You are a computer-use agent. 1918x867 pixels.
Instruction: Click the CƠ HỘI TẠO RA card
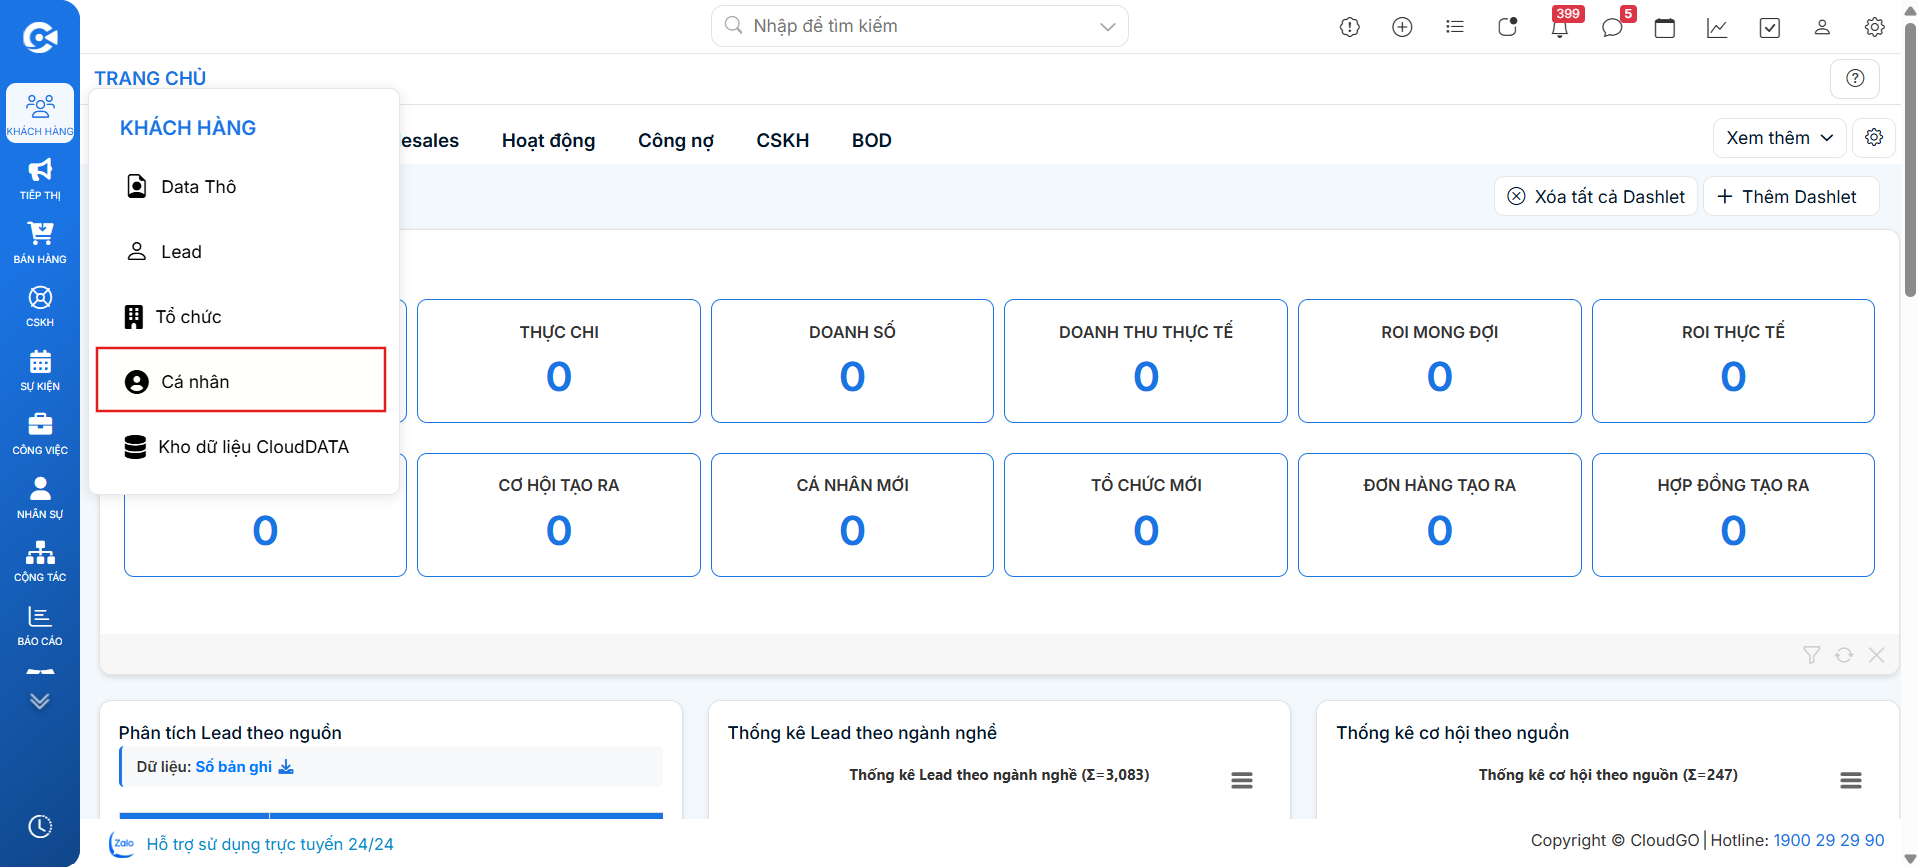[x=559, y=515]
